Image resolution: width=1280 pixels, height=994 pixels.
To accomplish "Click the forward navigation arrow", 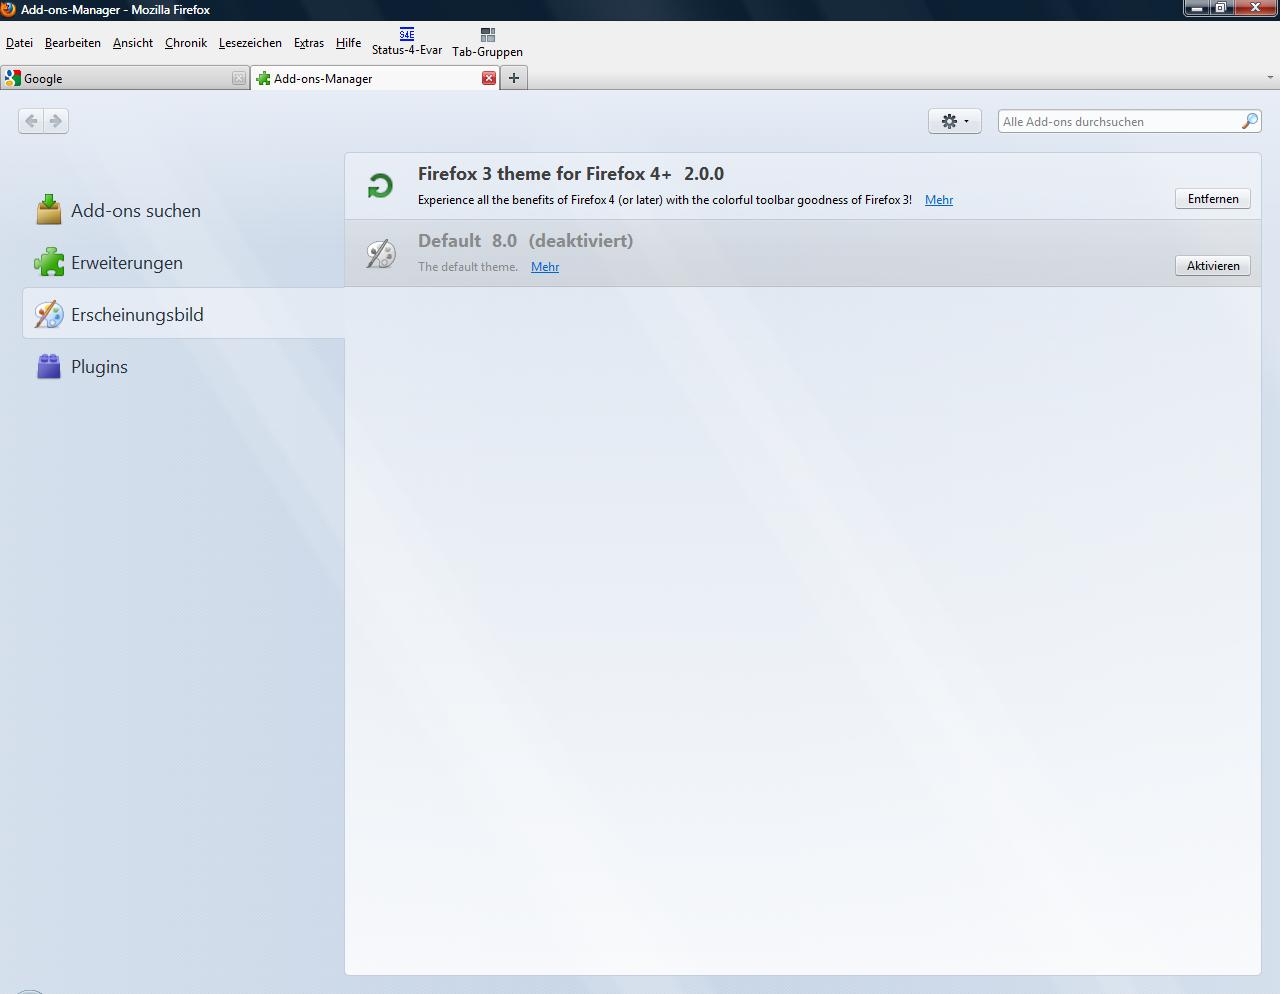I will pos(56,121).
